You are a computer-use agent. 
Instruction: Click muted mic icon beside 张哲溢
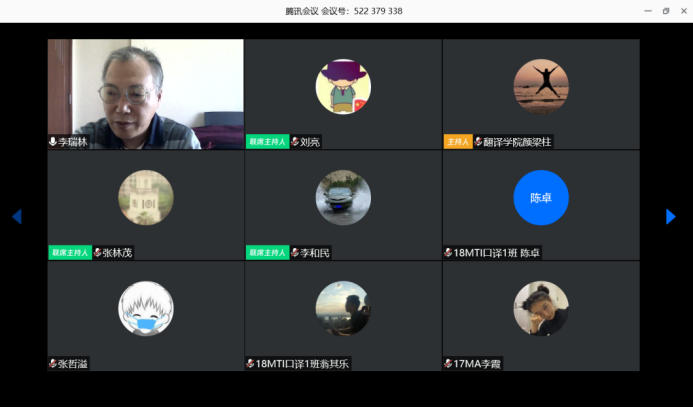53,363
